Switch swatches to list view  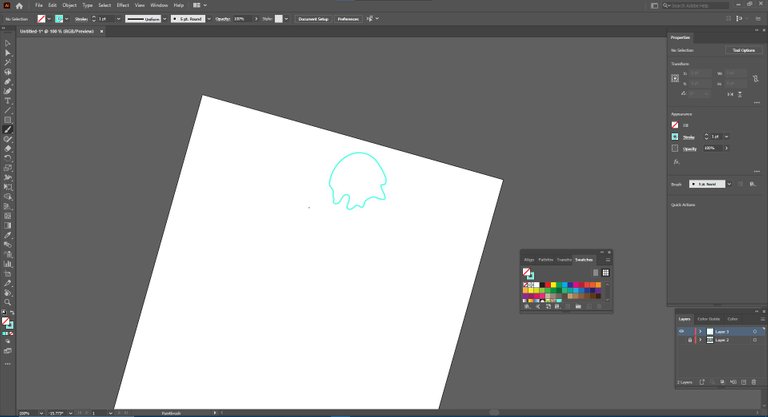(596, 273)
